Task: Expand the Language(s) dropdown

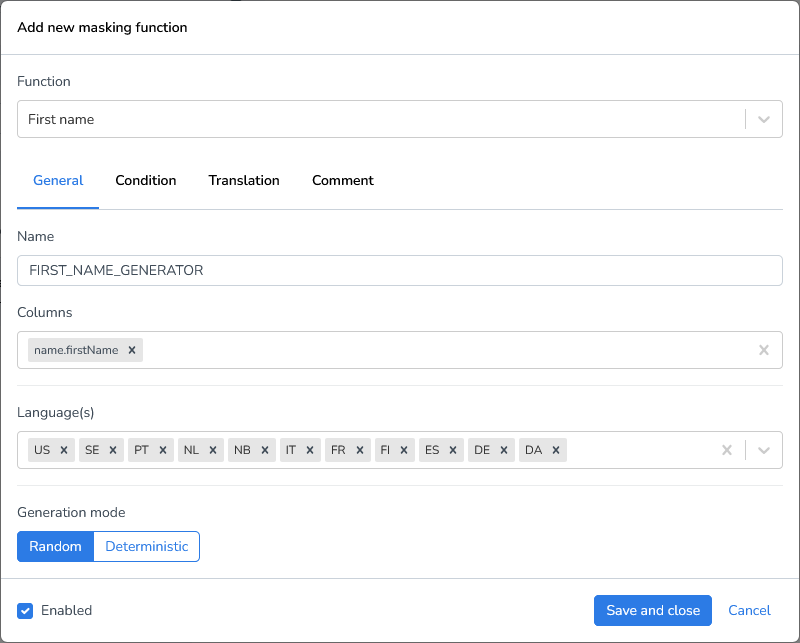Action: point(763,450)
